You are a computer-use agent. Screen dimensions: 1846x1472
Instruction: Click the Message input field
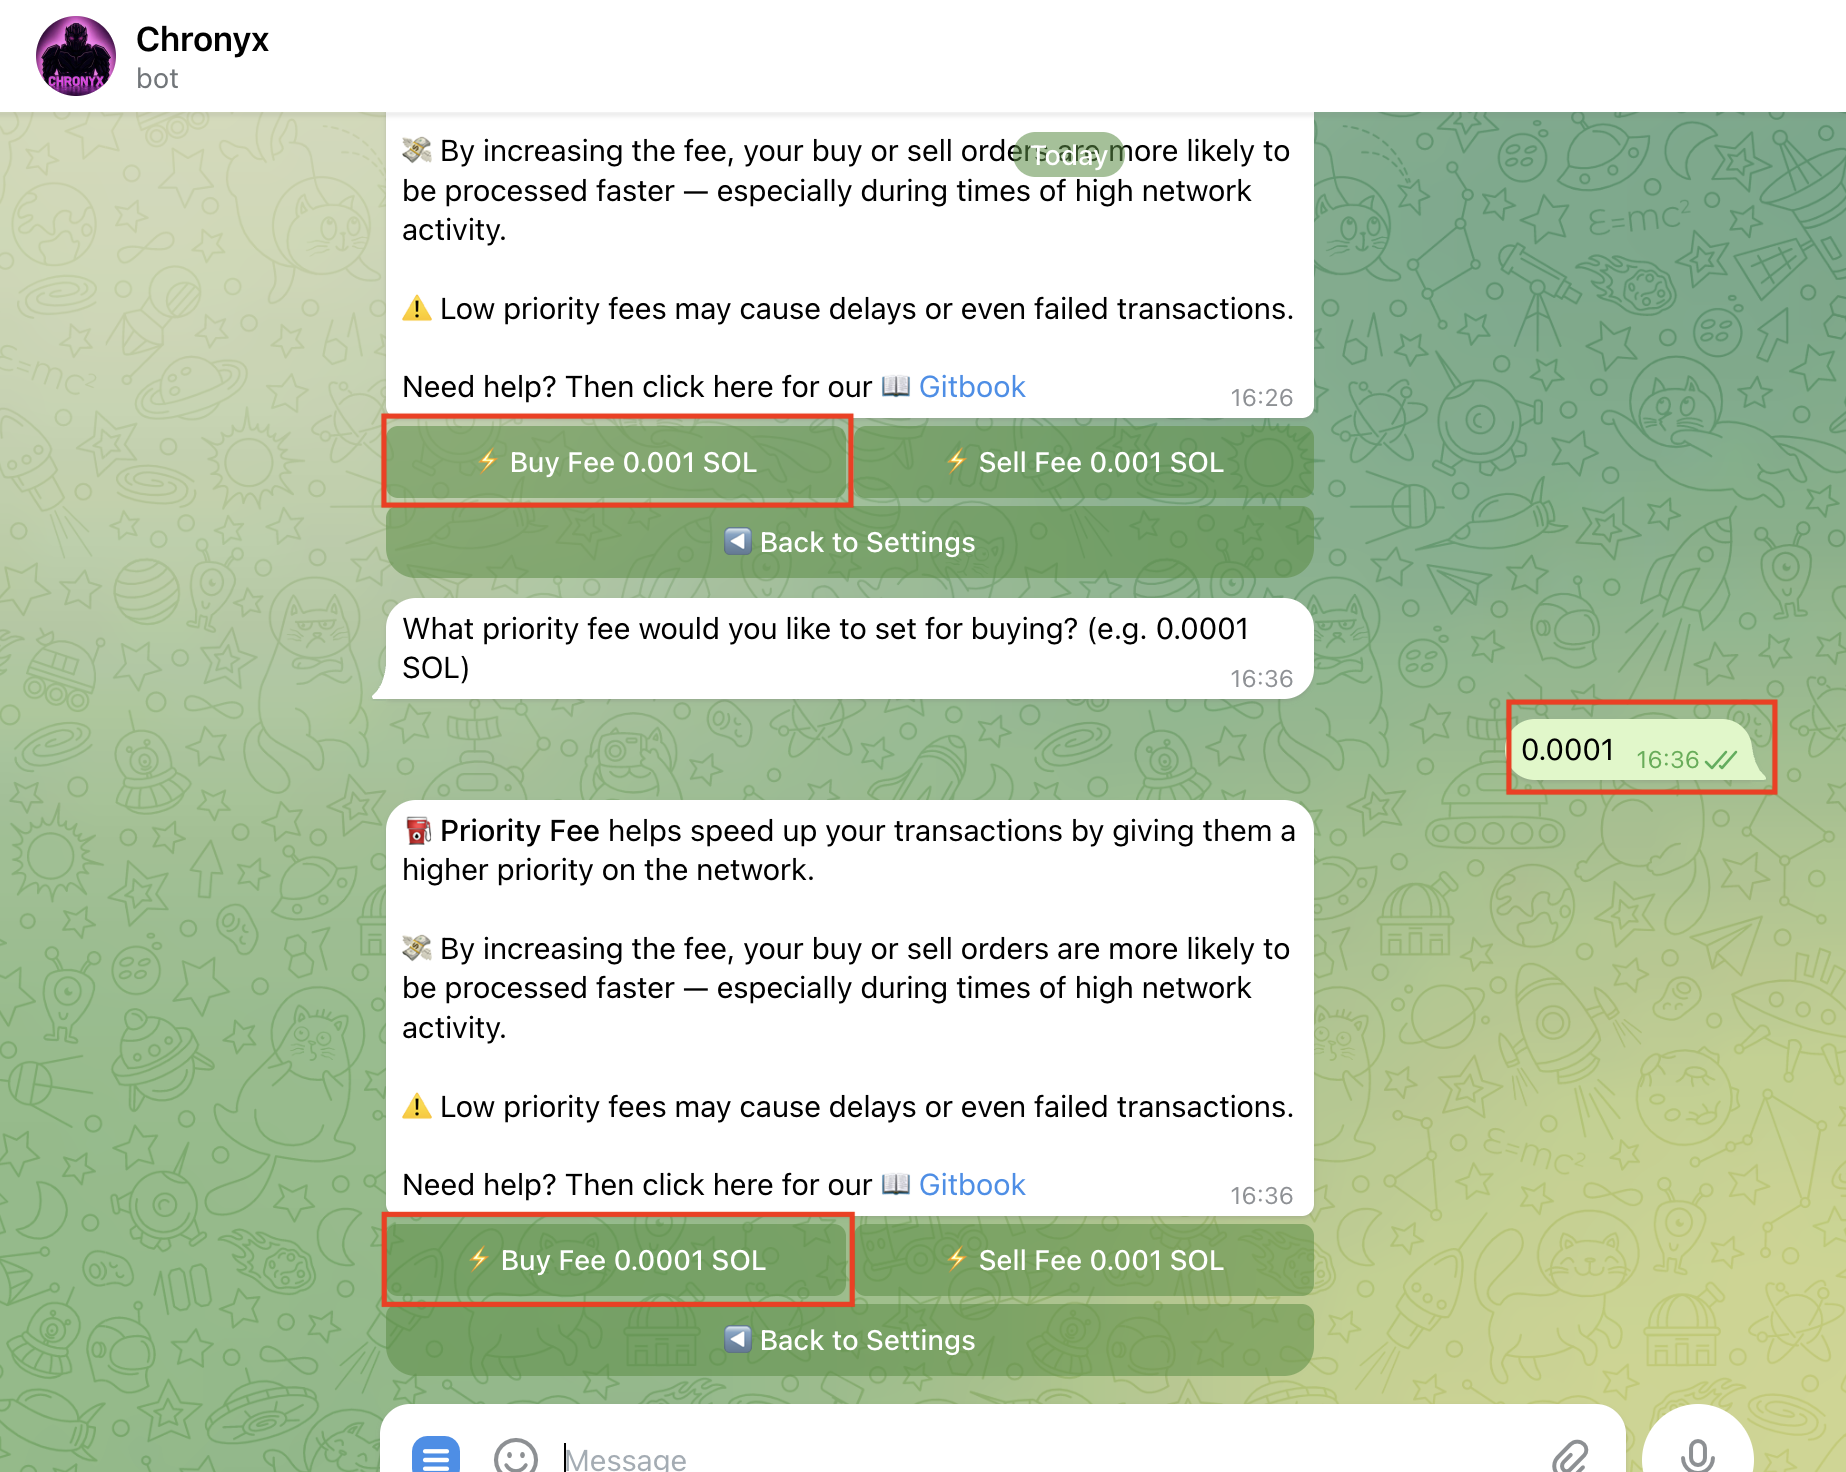click(x=900, y=1456)
